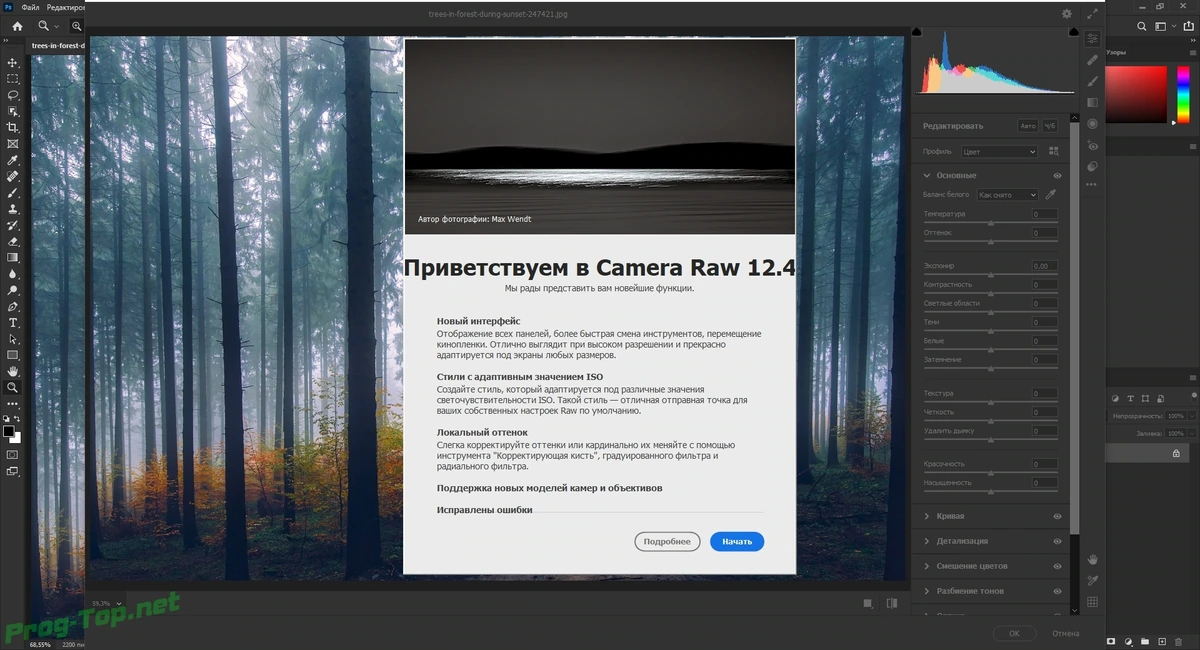Select the Gradient tool in Photoshop toolbar
The image size is (1200, 650).
click(13, 257)
